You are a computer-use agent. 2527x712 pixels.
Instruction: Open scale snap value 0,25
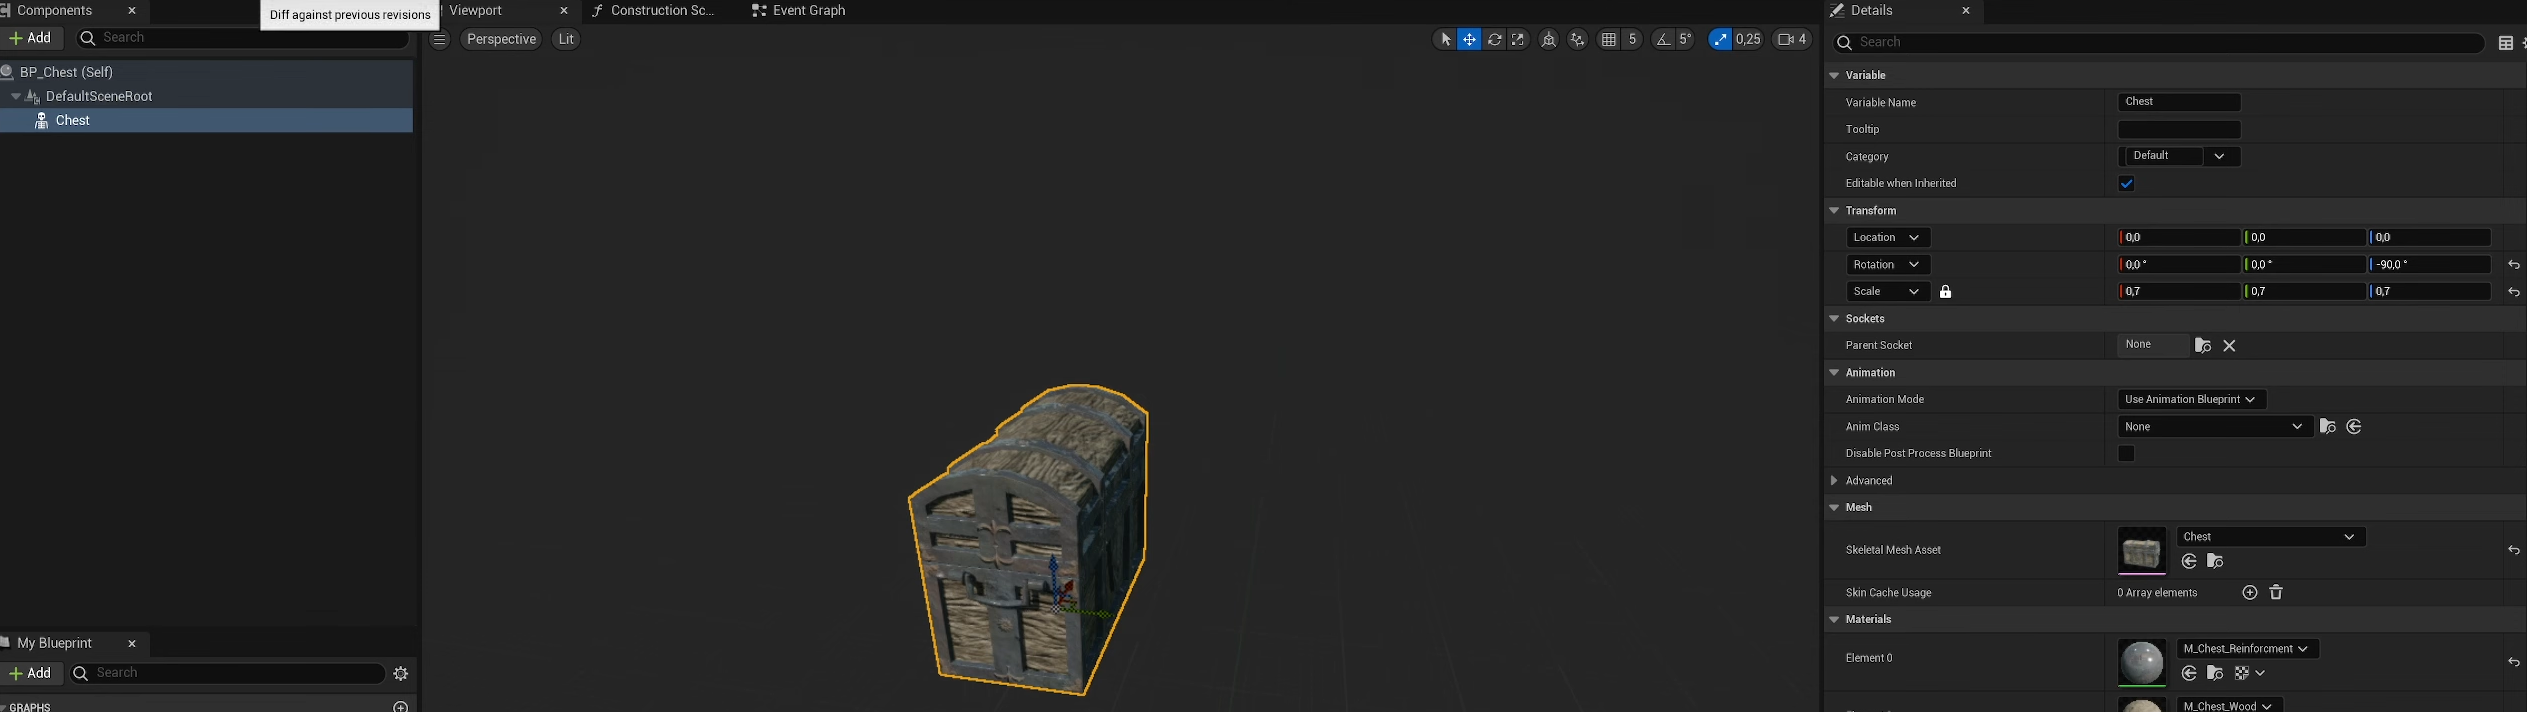(x=1748, y=39)
